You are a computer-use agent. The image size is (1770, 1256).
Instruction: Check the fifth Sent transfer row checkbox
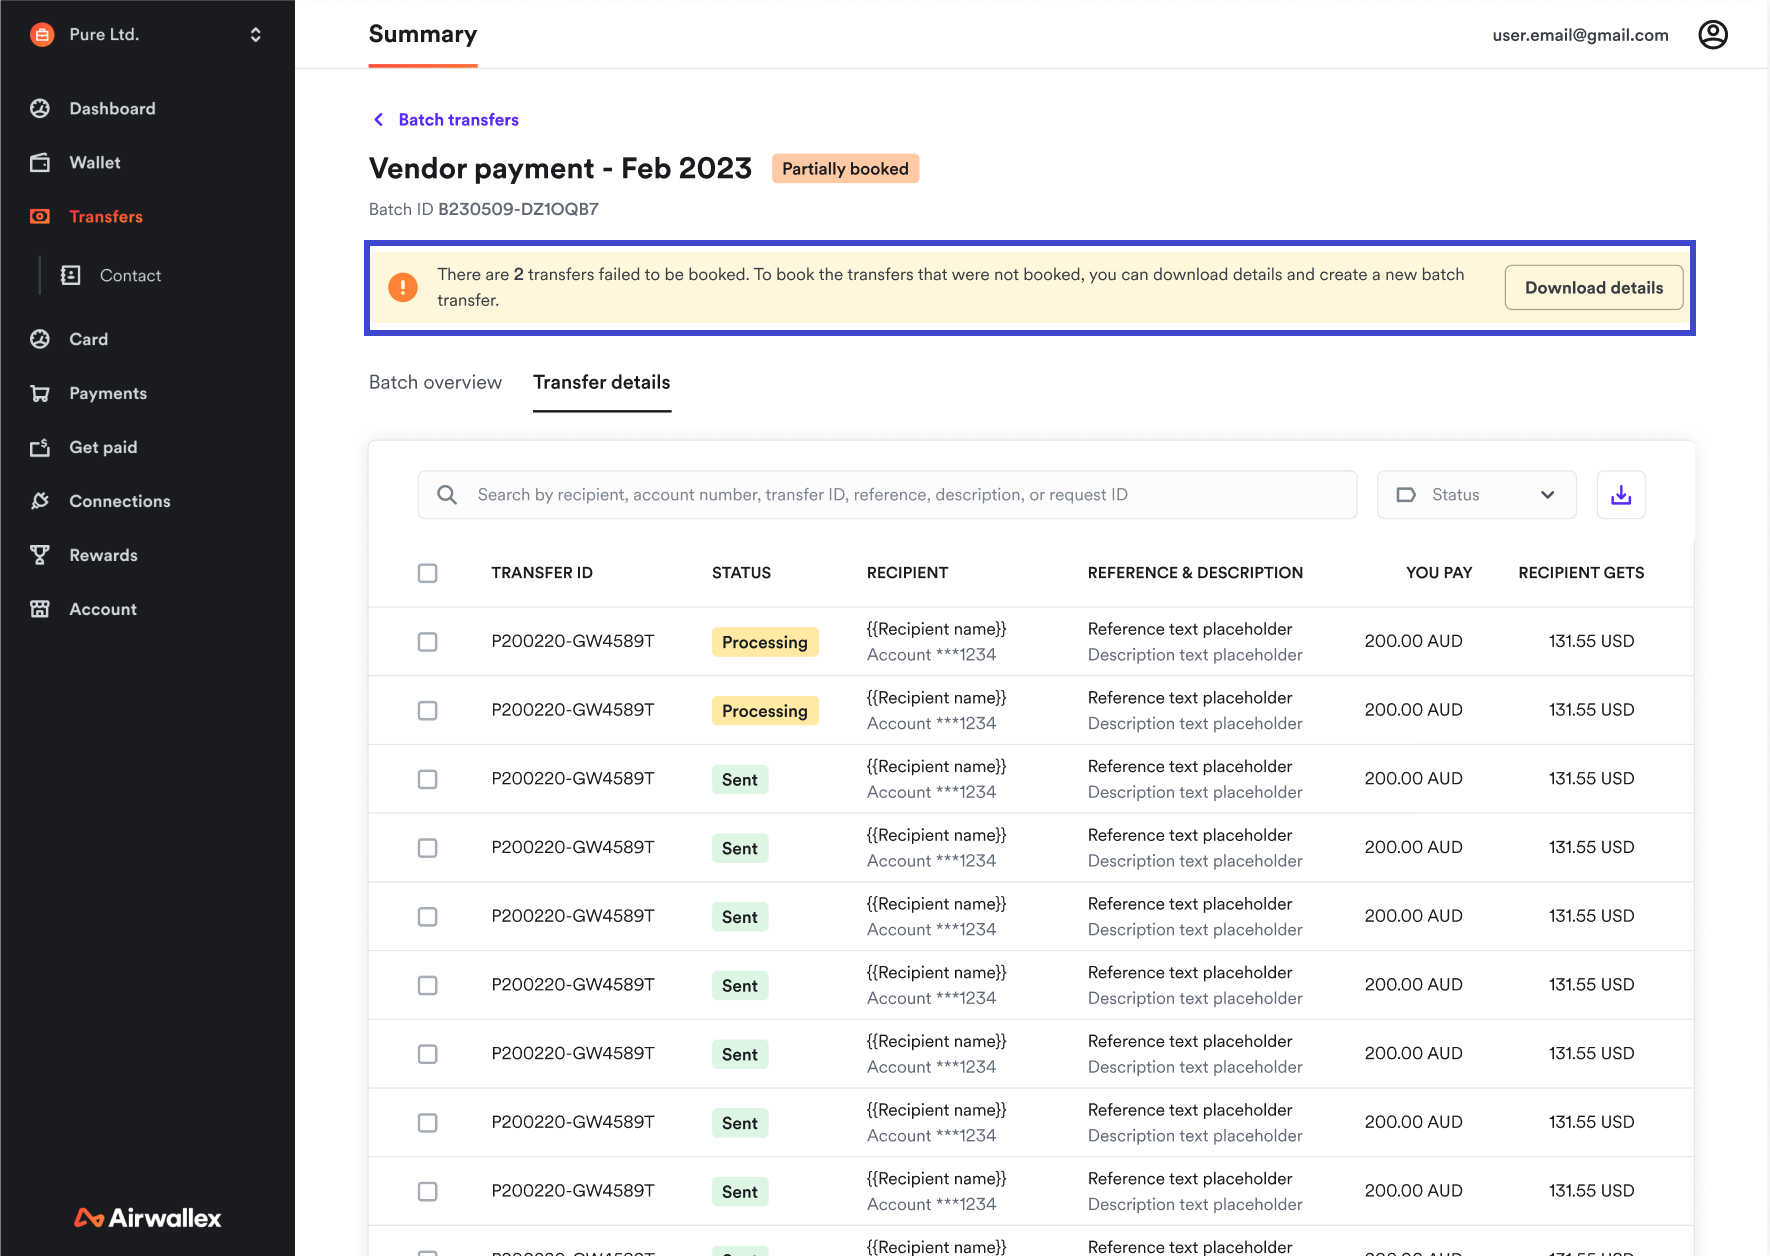point(428,1054)
